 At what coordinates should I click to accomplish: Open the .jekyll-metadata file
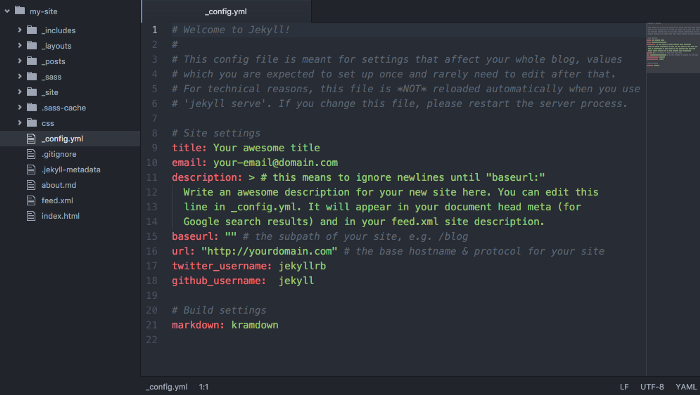pyautogui.click(x=70, y=170)
